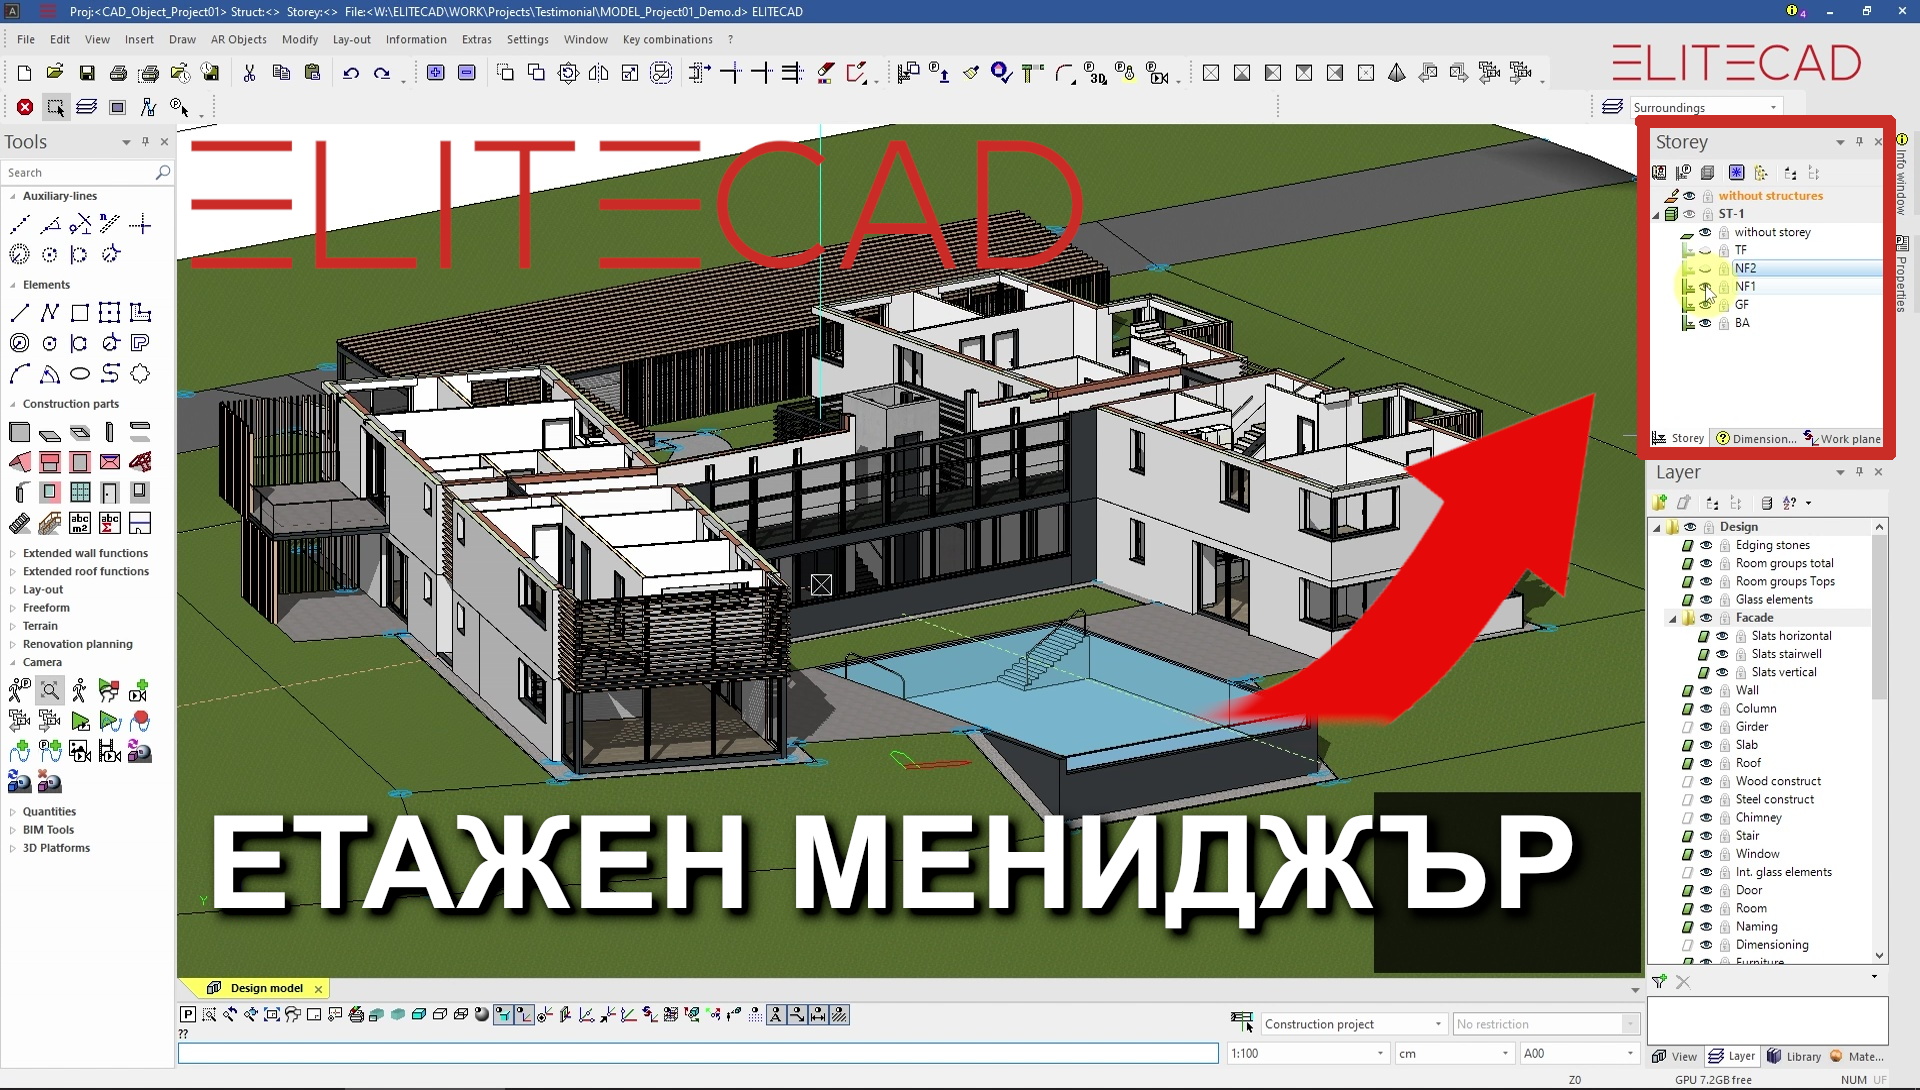Viewport: 1920px width, 1090px height.
Task: Switch to the Work plane tab
Action: 1842,438
